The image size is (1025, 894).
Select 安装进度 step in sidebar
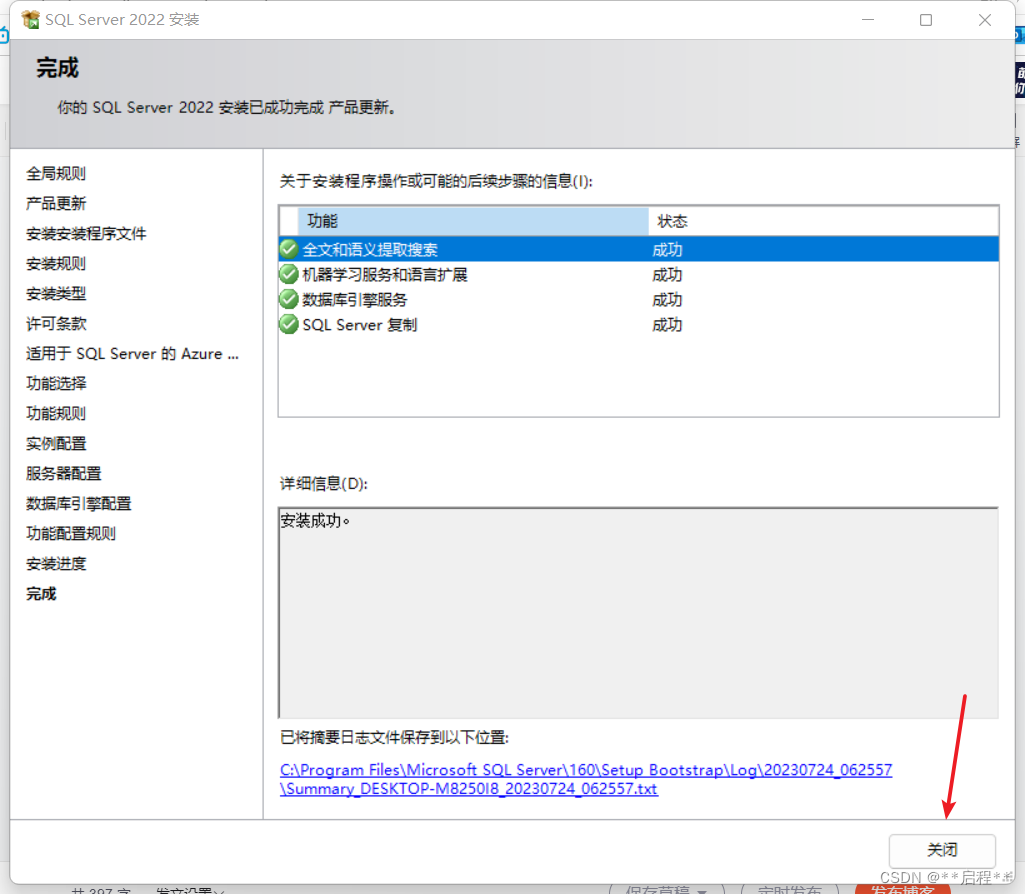pos(56,563)
